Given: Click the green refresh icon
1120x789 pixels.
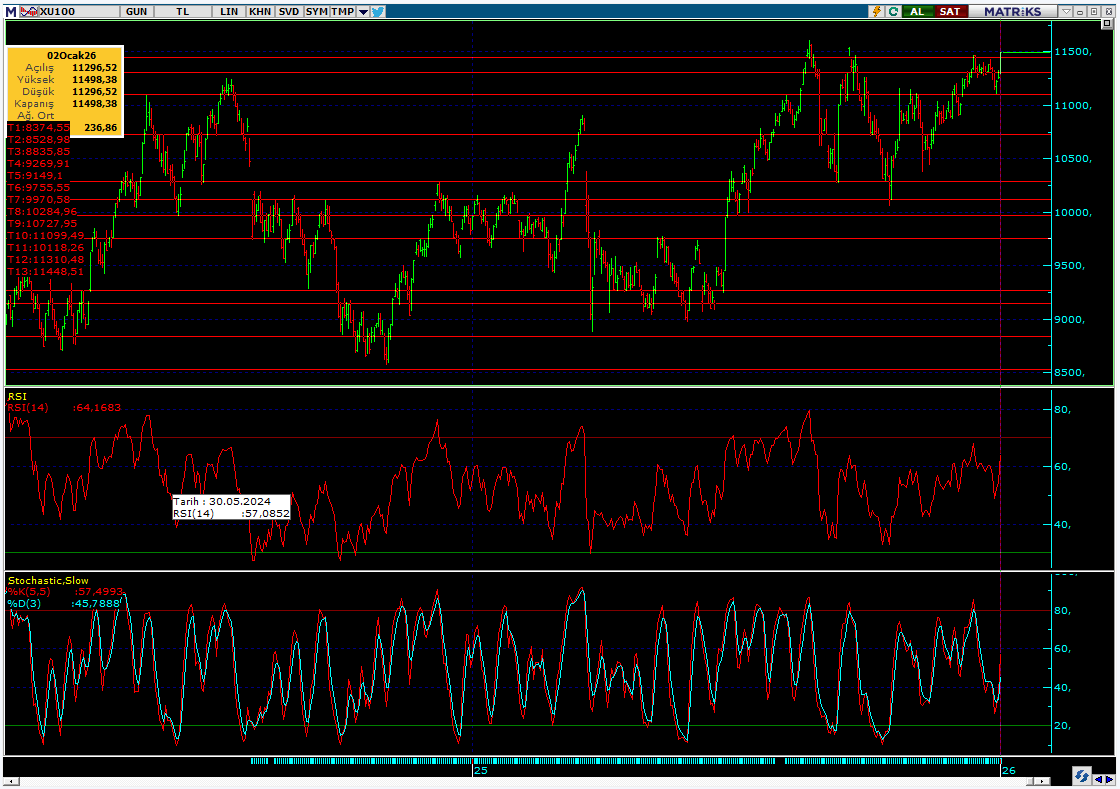Looking at the screenshot, I should coord(894,11).
